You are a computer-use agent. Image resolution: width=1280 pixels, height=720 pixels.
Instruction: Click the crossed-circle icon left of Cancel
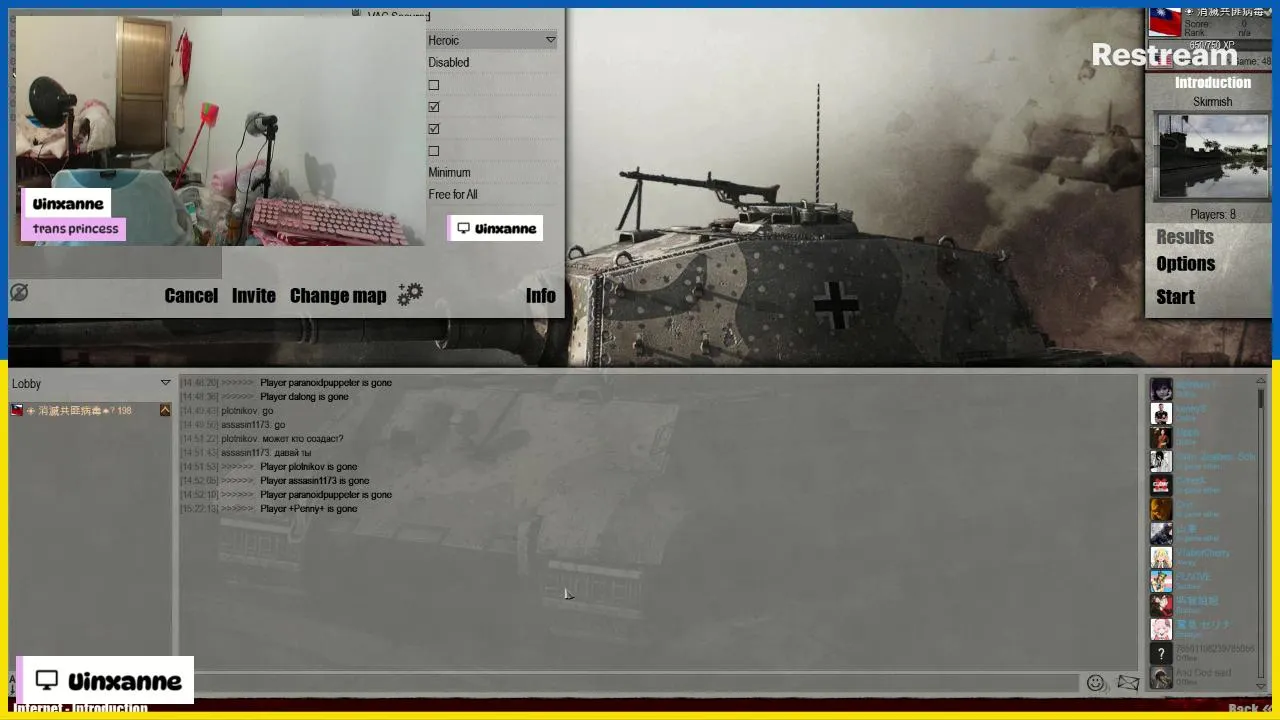click(19, 292)
